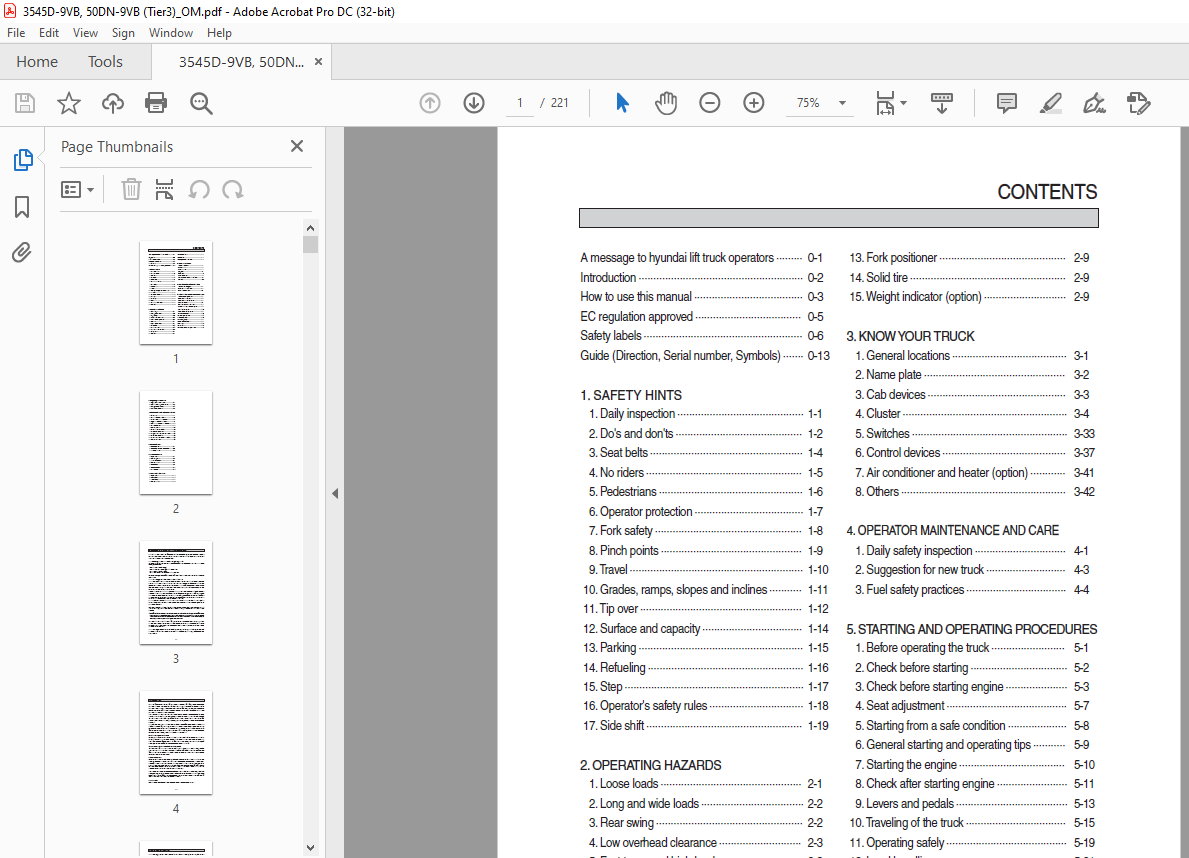Viewport: 1189px width, 858px height.
Task: Click 'Introduction' contents entry
Action: pos(702,278)
